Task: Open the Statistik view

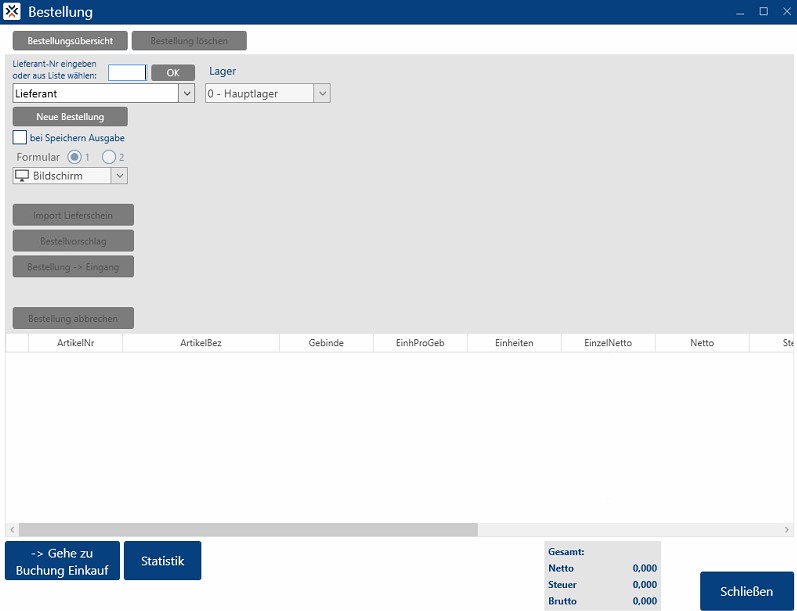Action: point(162,561)
